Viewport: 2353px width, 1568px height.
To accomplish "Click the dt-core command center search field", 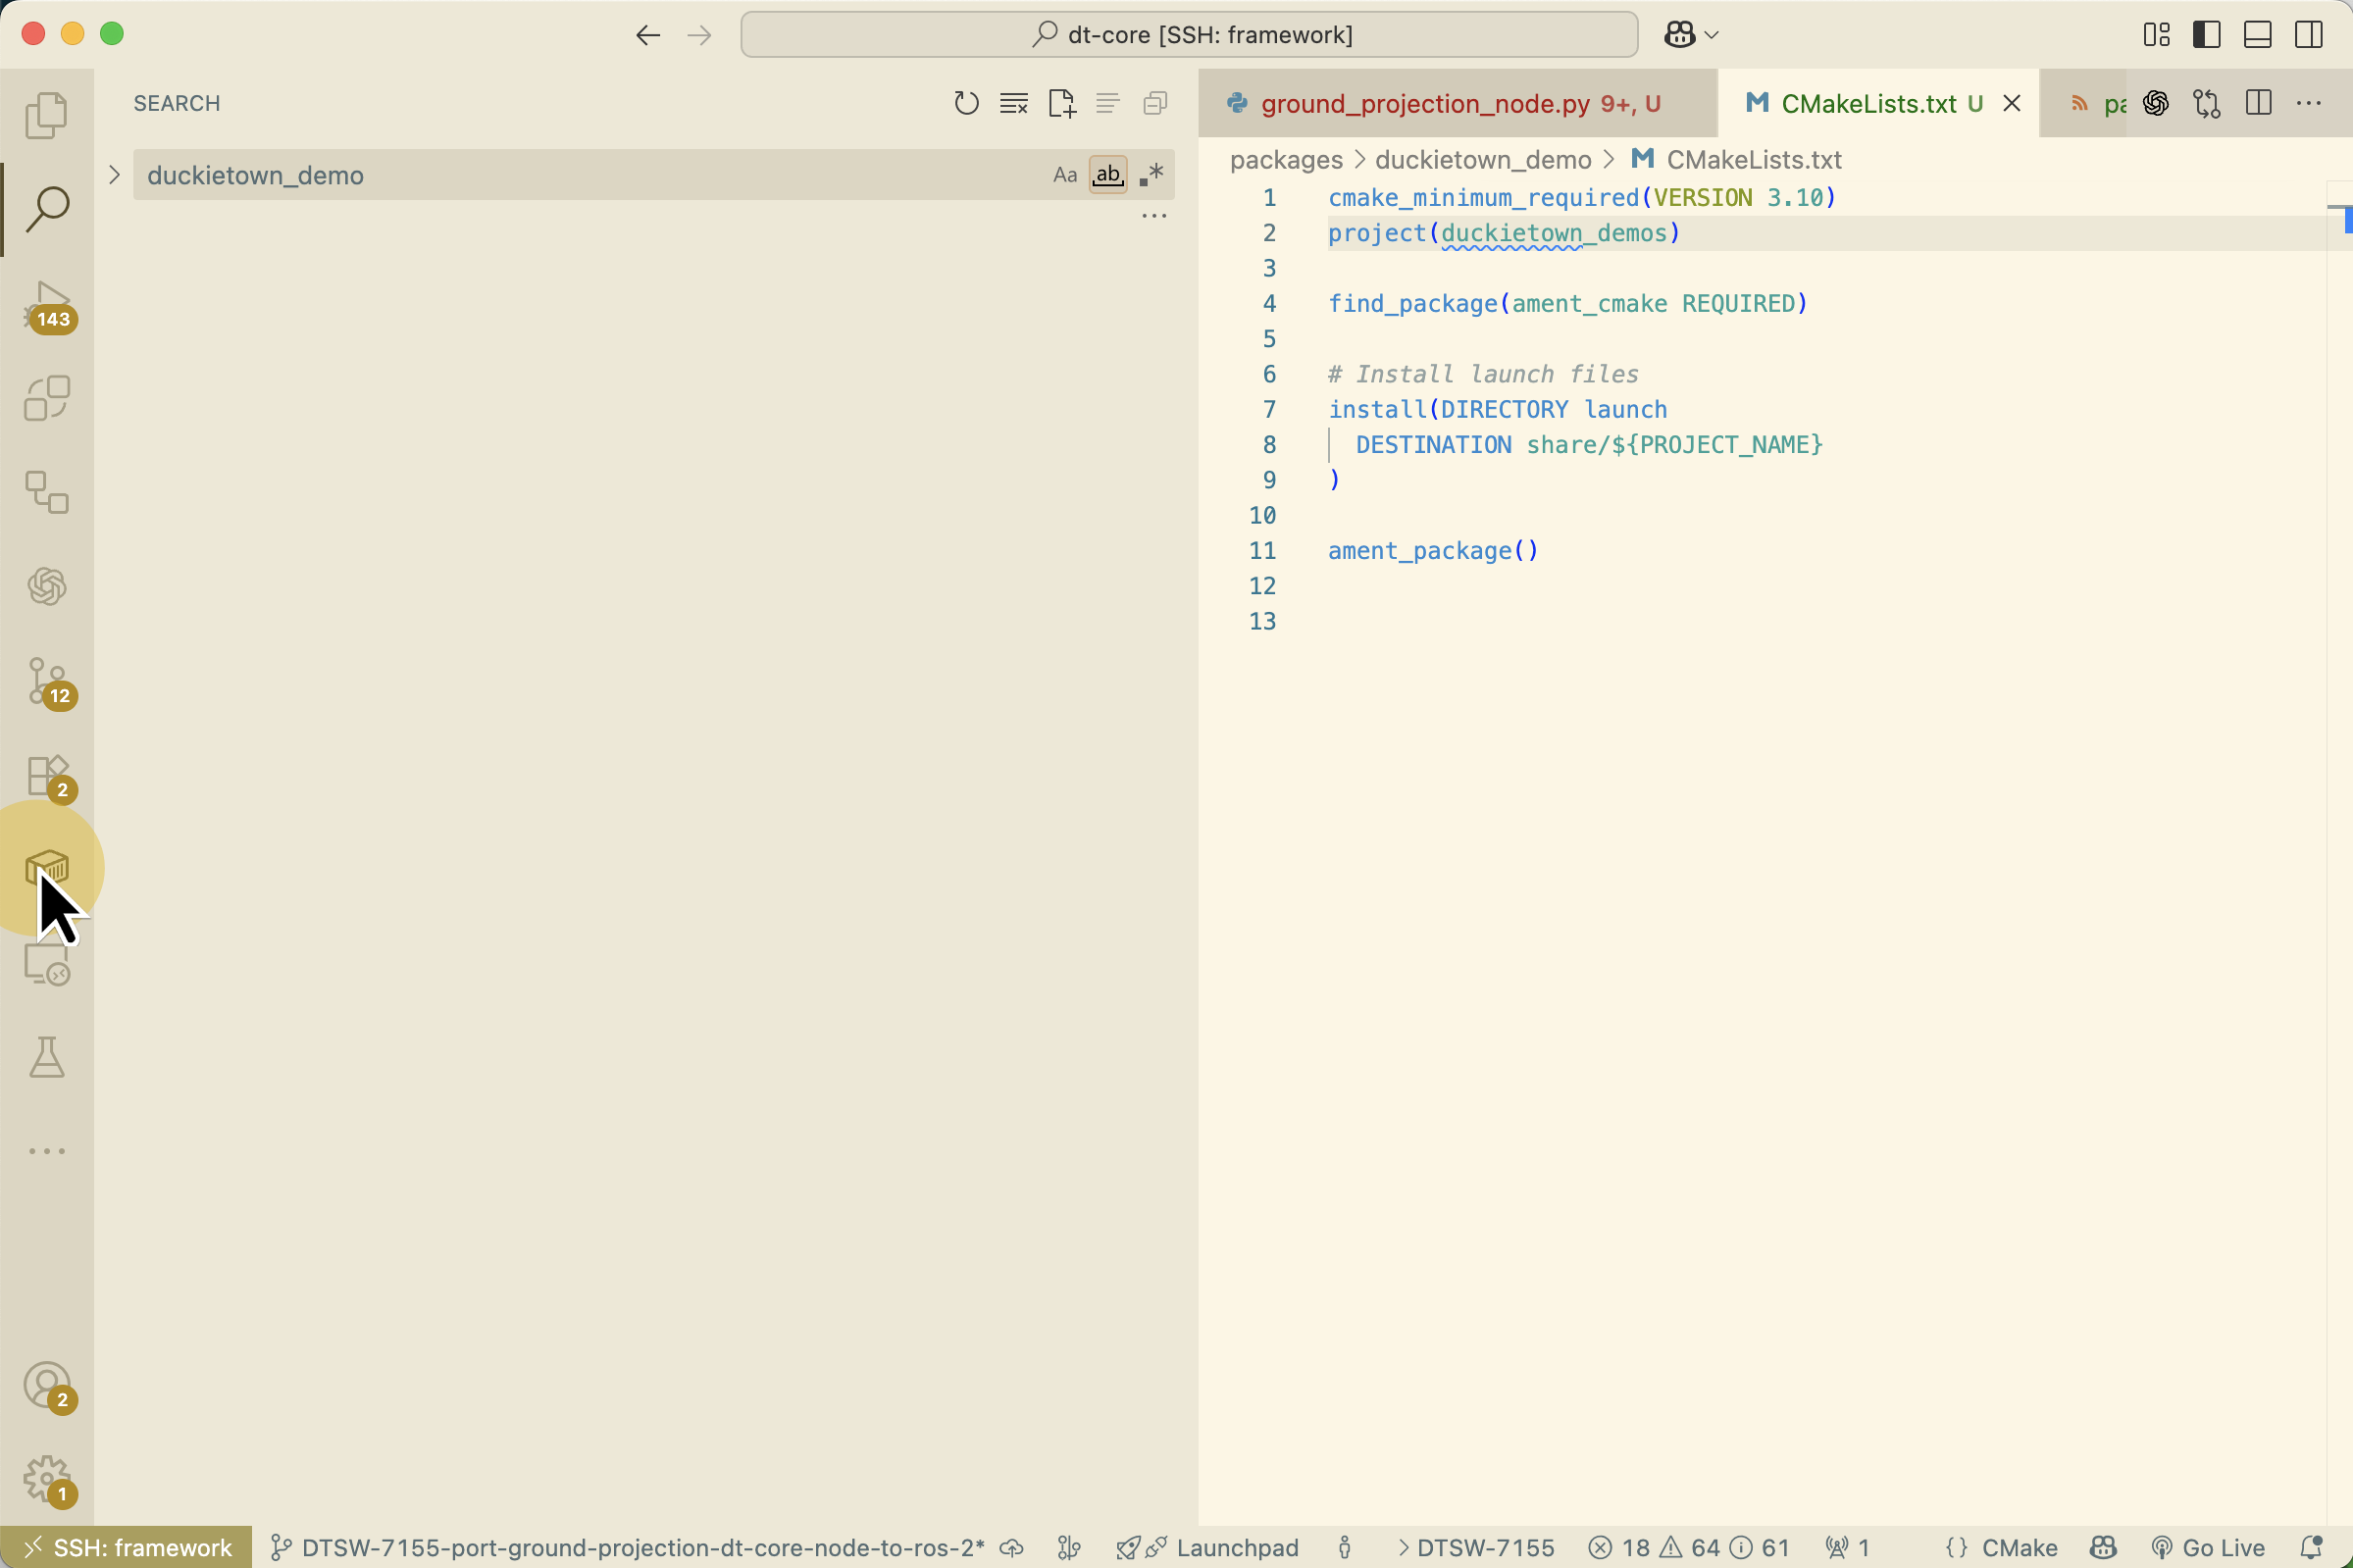I will [x=1190, y=34].
